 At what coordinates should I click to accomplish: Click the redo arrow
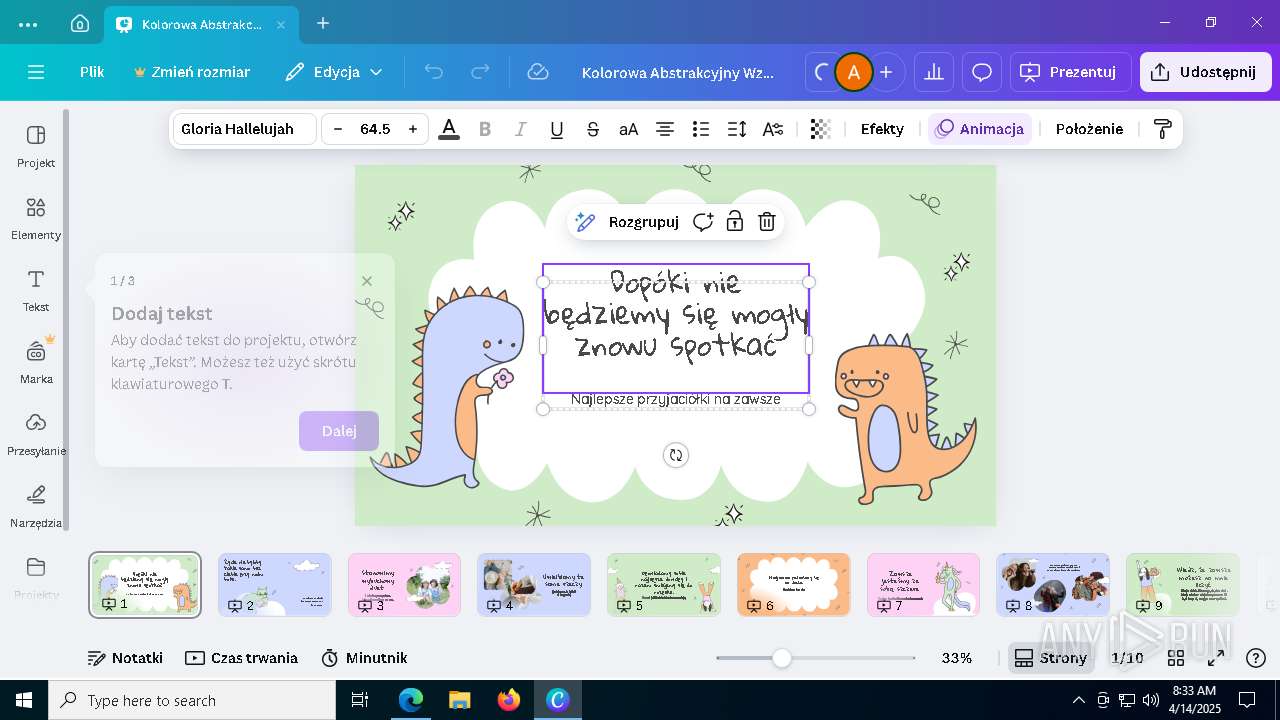tap(480, 72)
